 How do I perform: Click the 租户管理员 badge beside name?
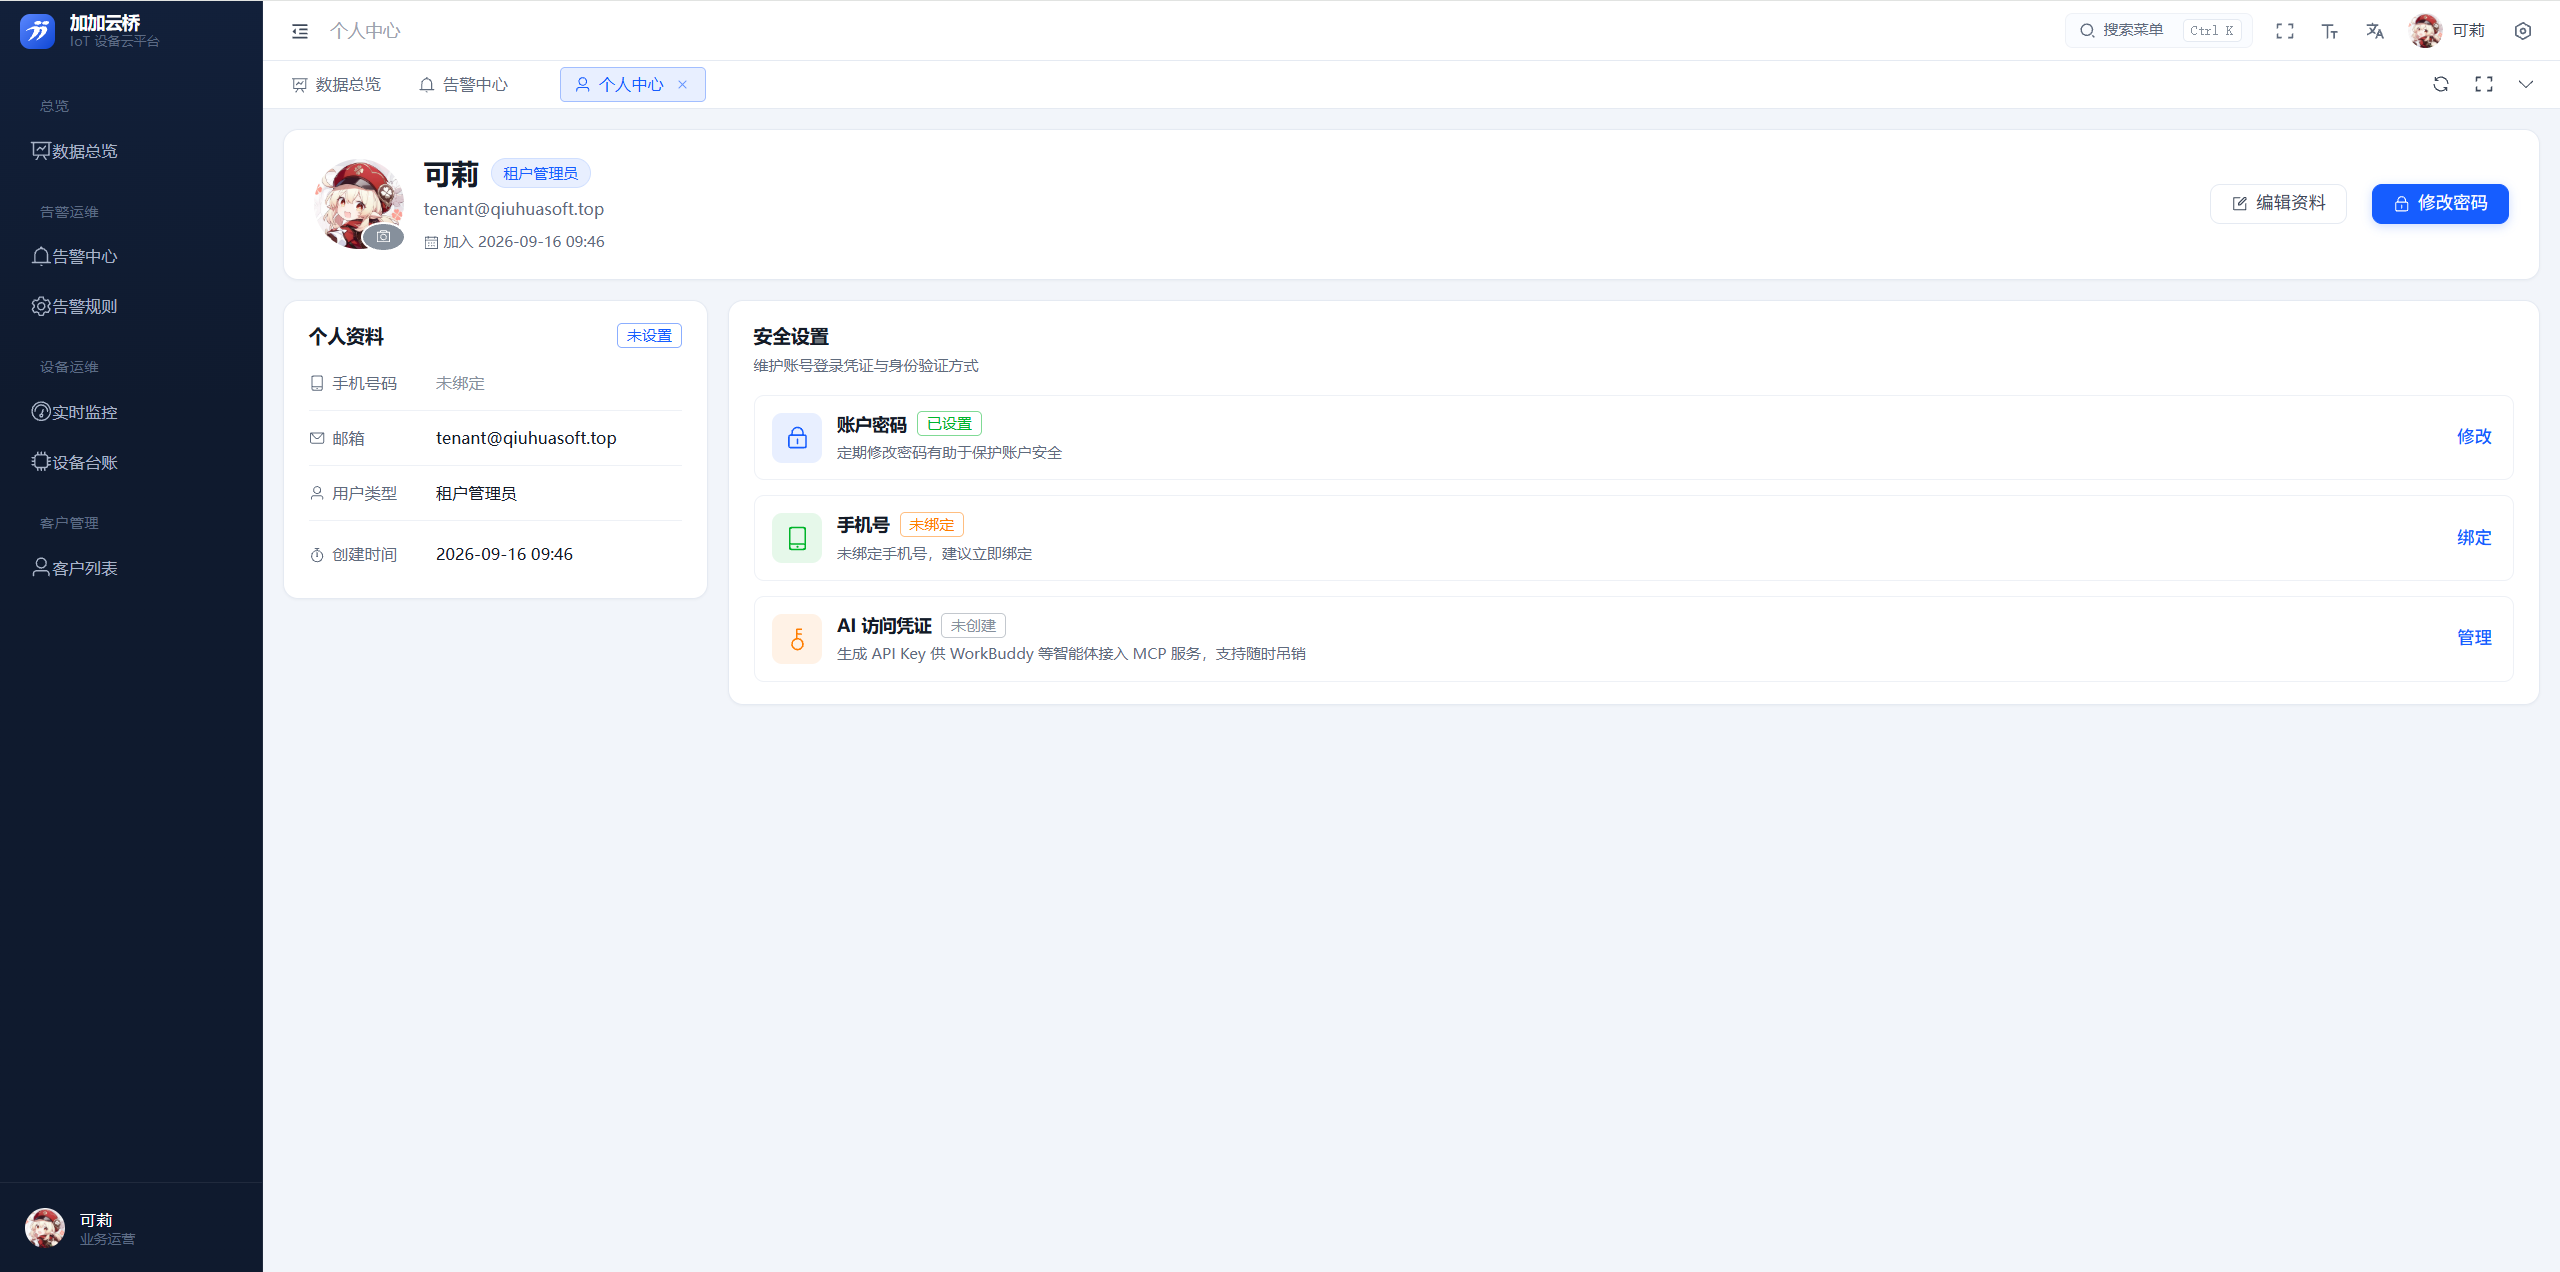[x=540, y=174]
